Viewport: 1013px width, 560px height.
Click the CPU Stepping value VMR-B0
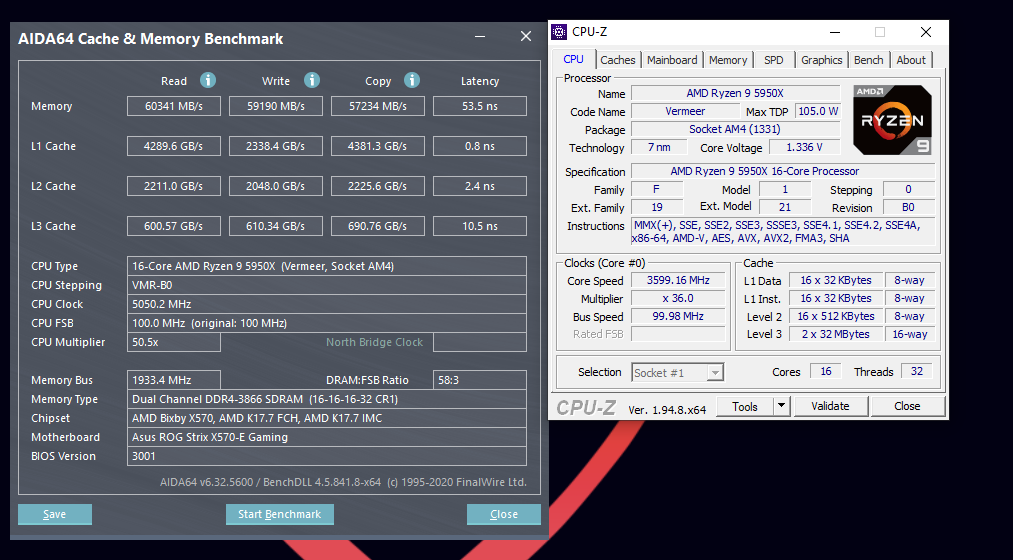click(327, 285)
